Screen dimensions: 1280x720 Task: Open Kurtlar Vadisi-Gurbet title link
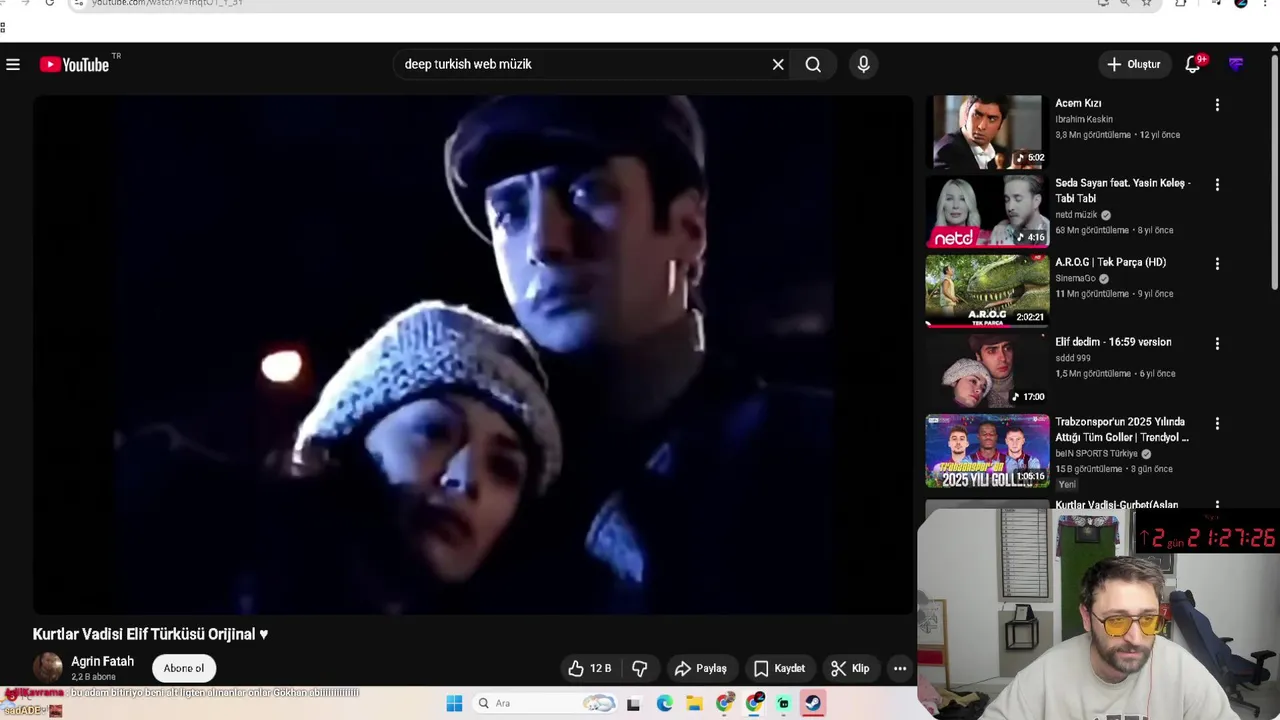point(1116,505)
